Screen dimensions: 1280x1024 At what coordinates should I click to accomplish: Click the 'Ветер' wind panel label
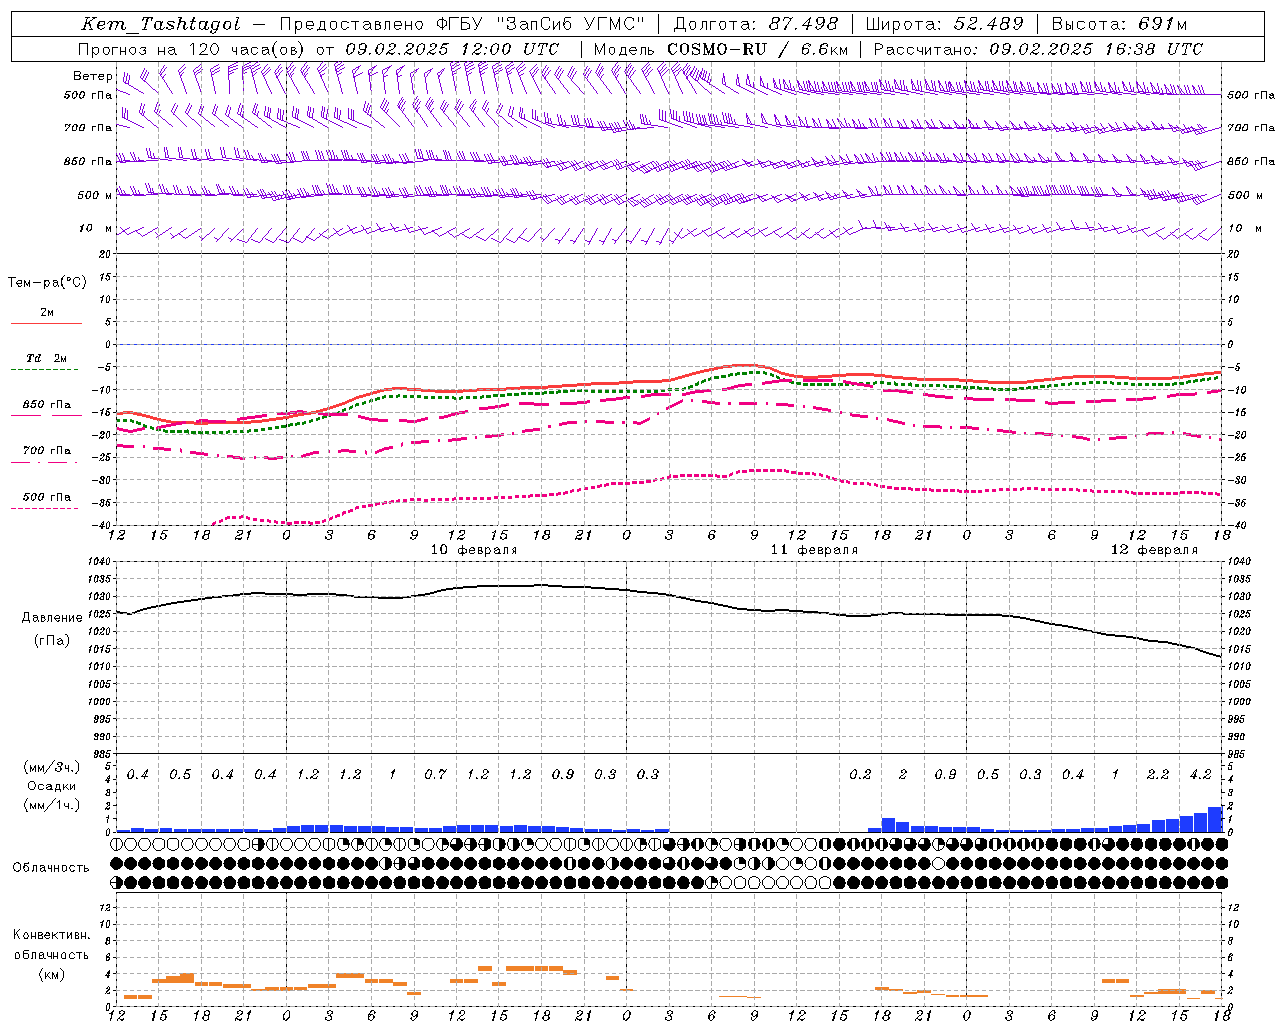click(x=93, y=76)
